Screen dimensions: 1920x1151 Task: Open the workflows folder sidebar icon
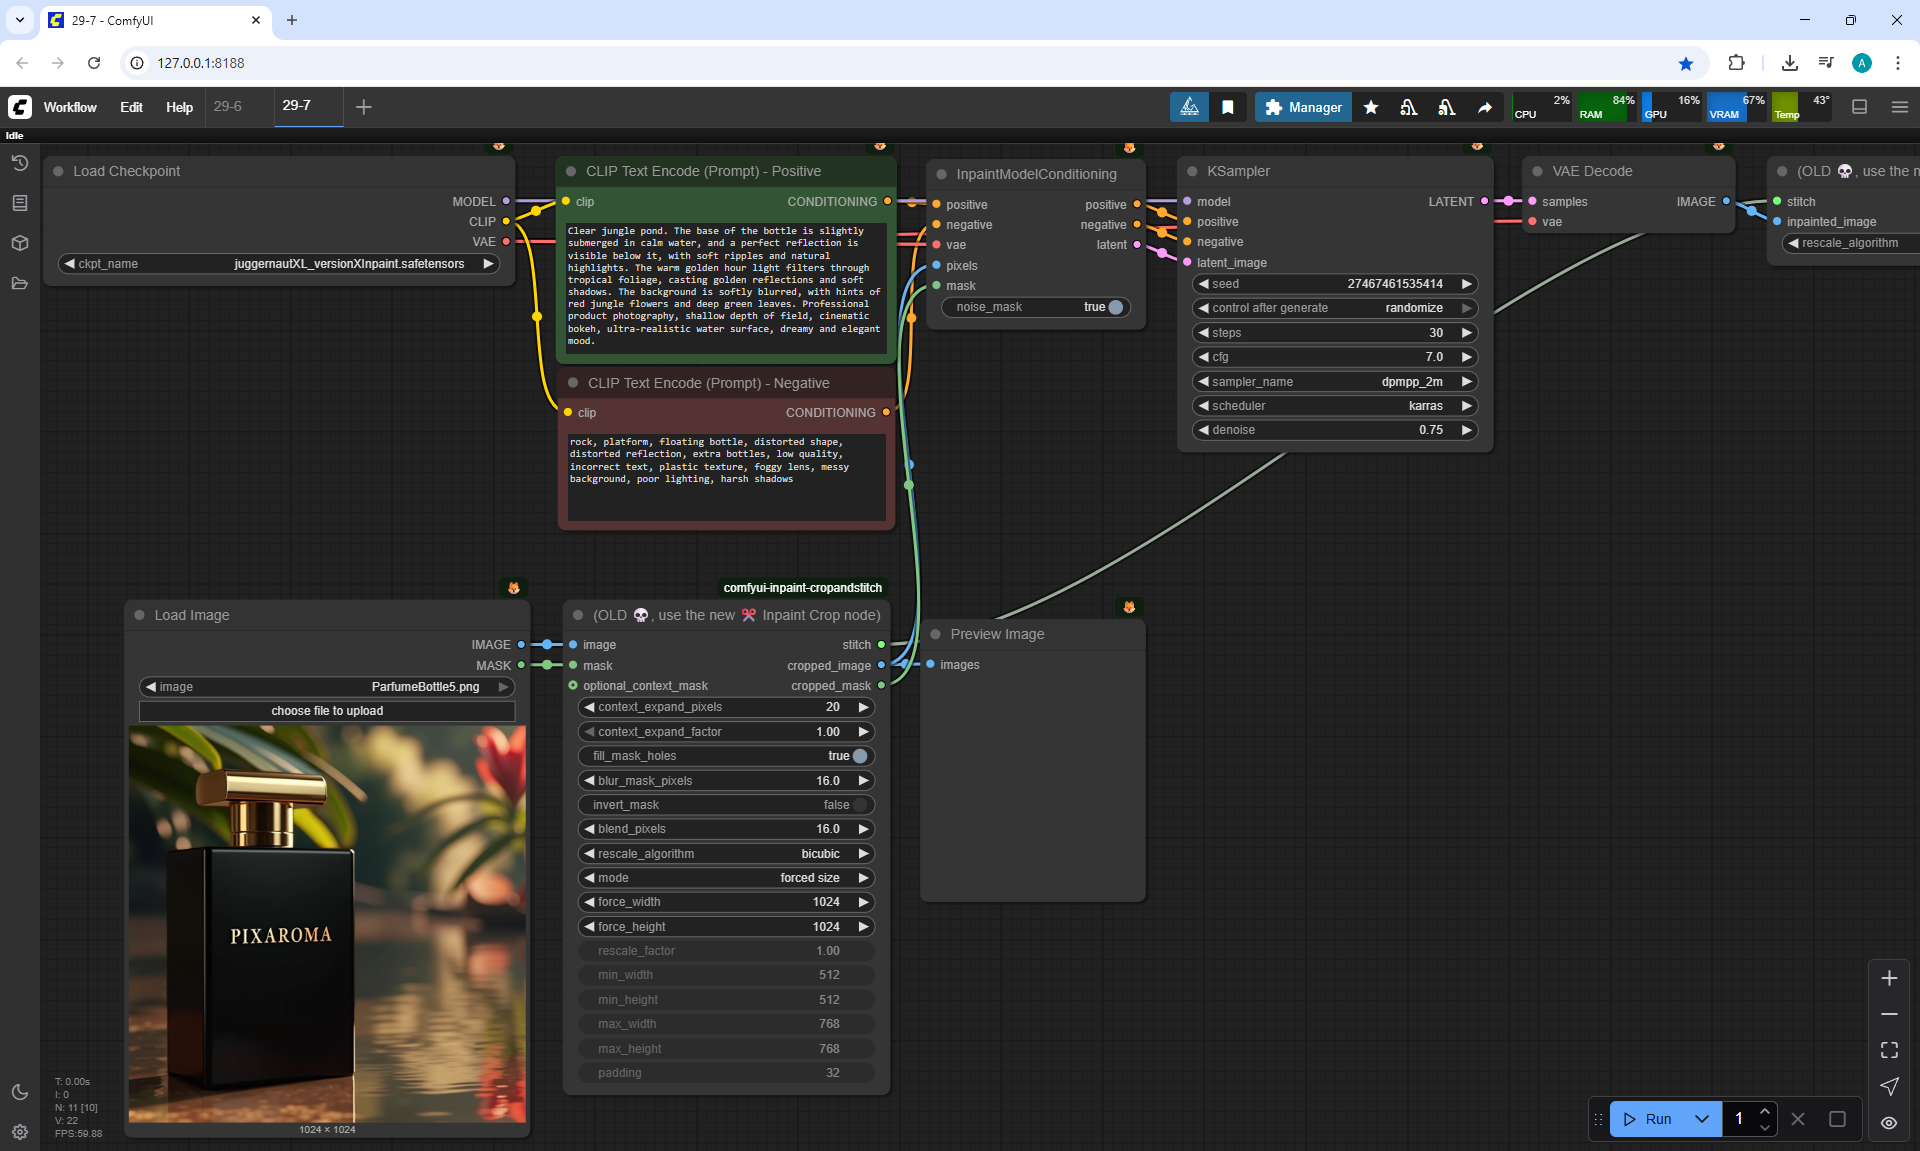(x=19, y=283)
